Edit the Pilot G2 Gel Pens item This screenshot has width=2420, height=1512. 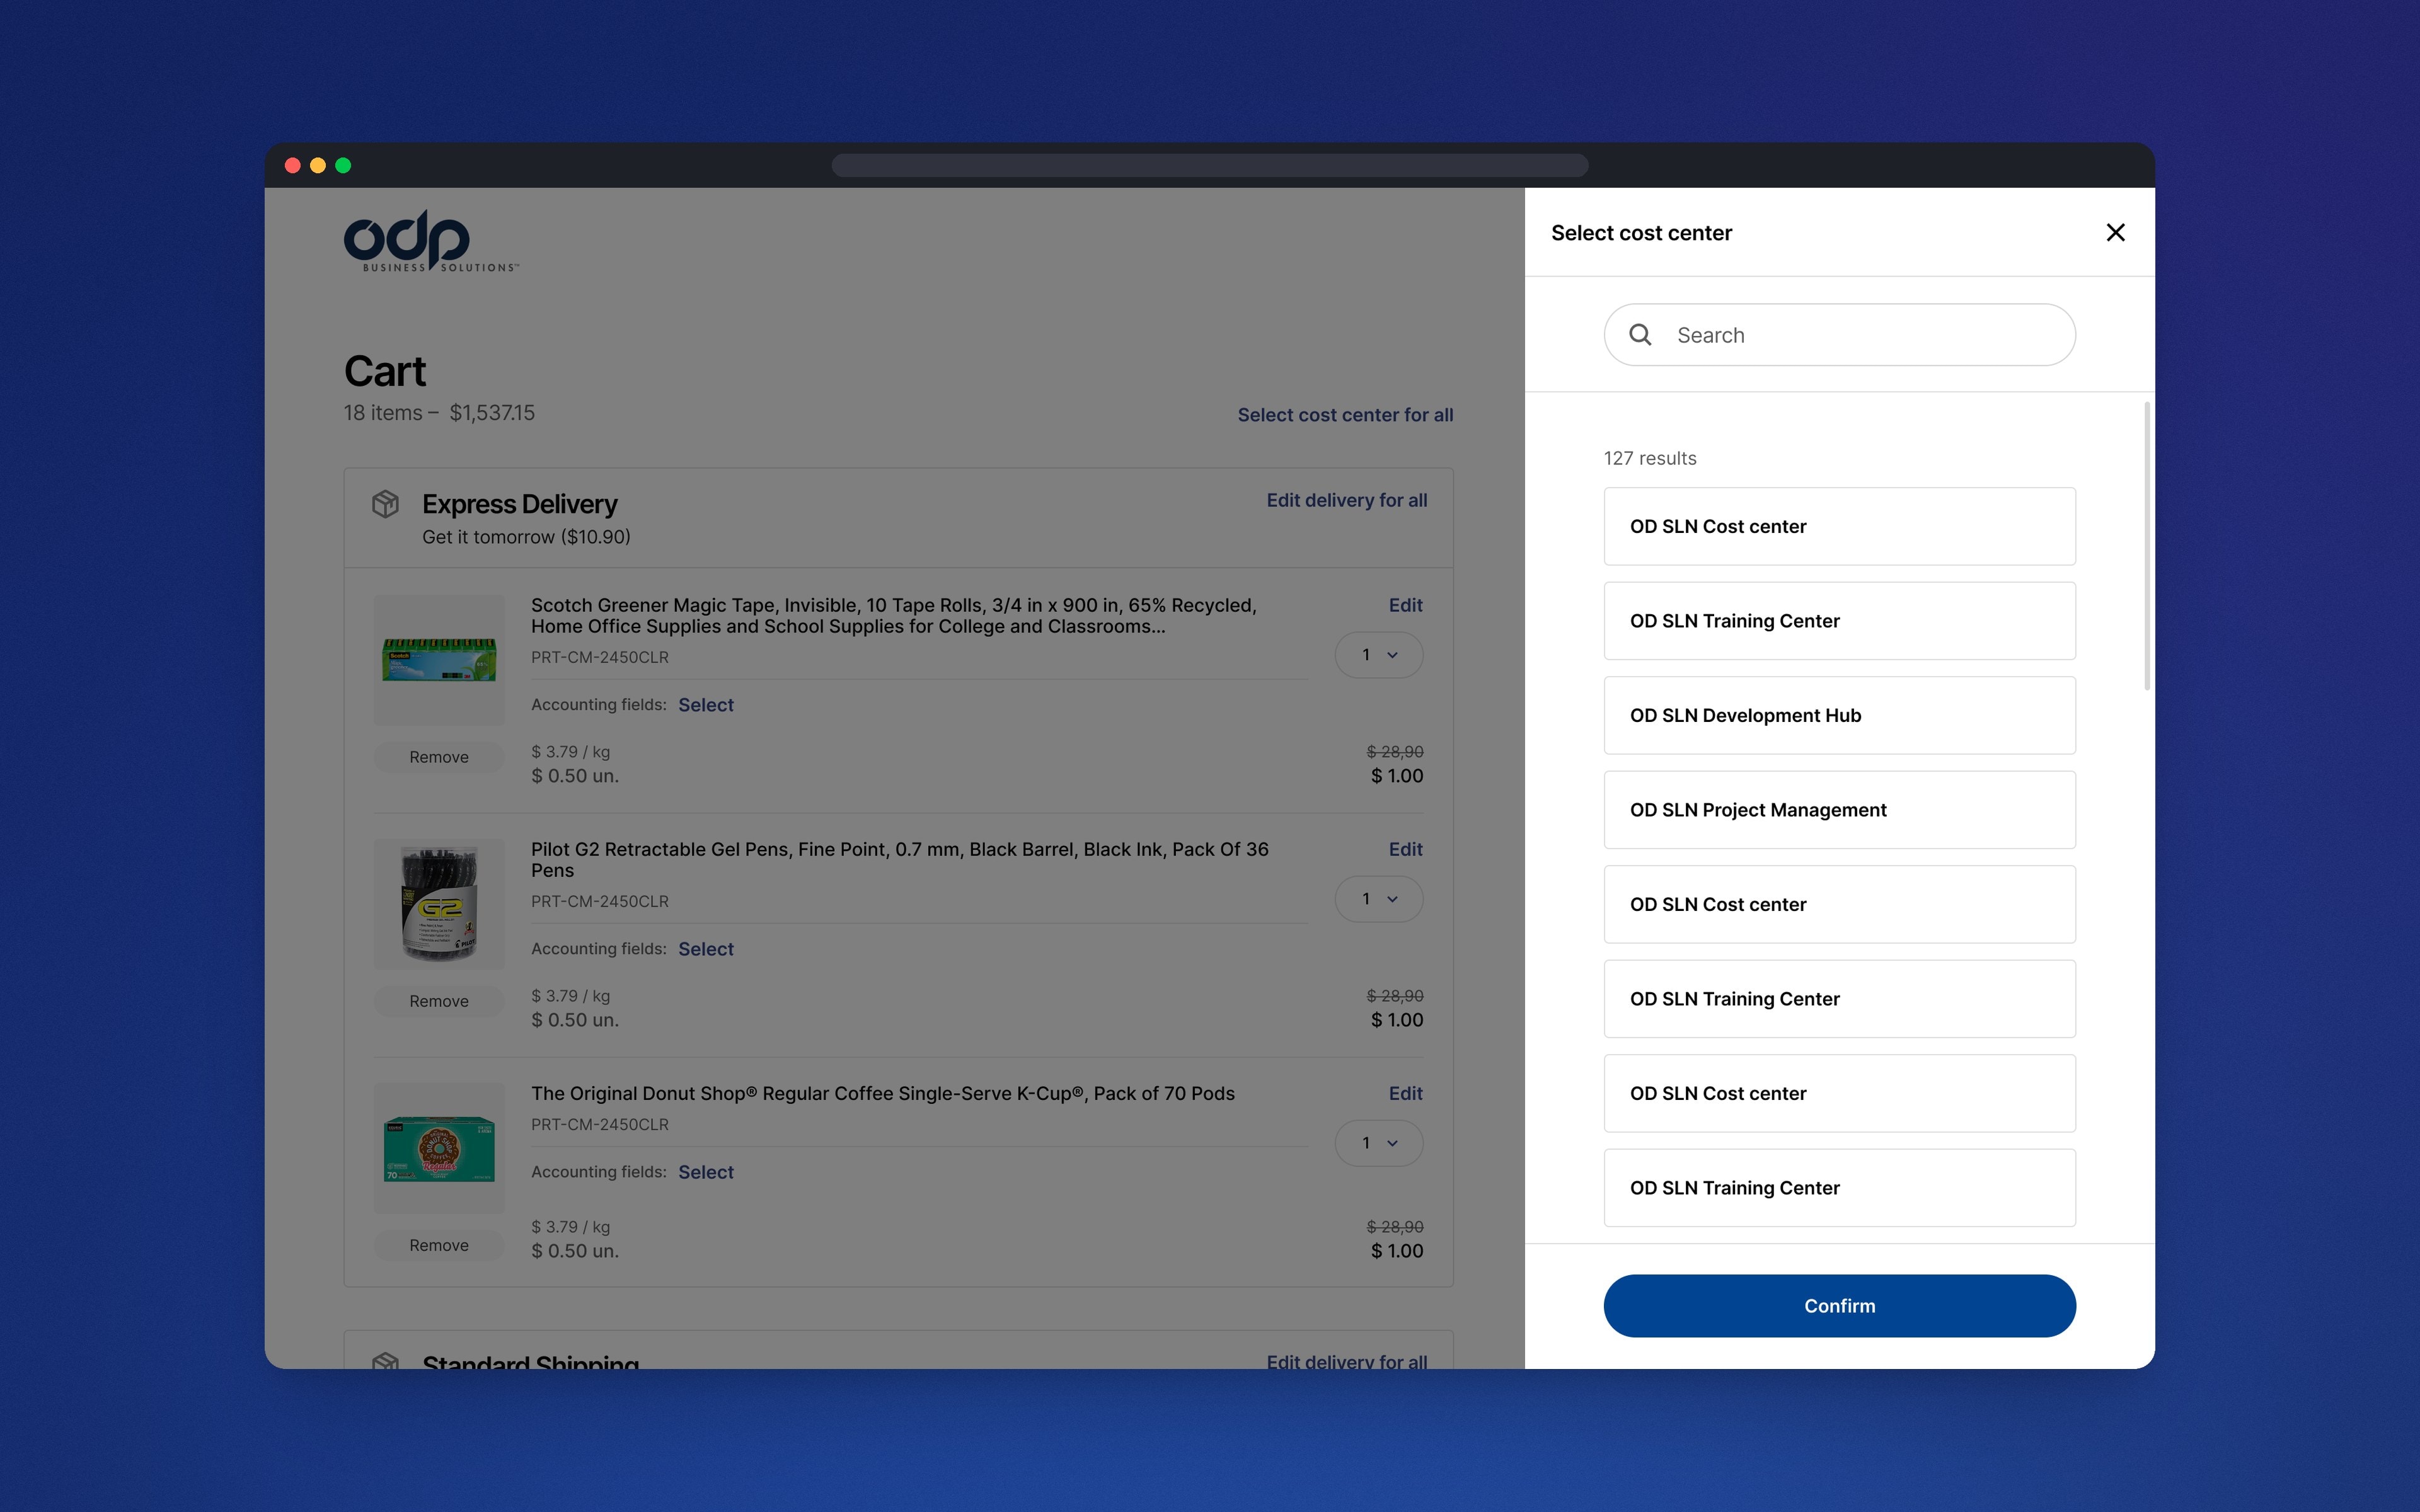pos(1405,849)
